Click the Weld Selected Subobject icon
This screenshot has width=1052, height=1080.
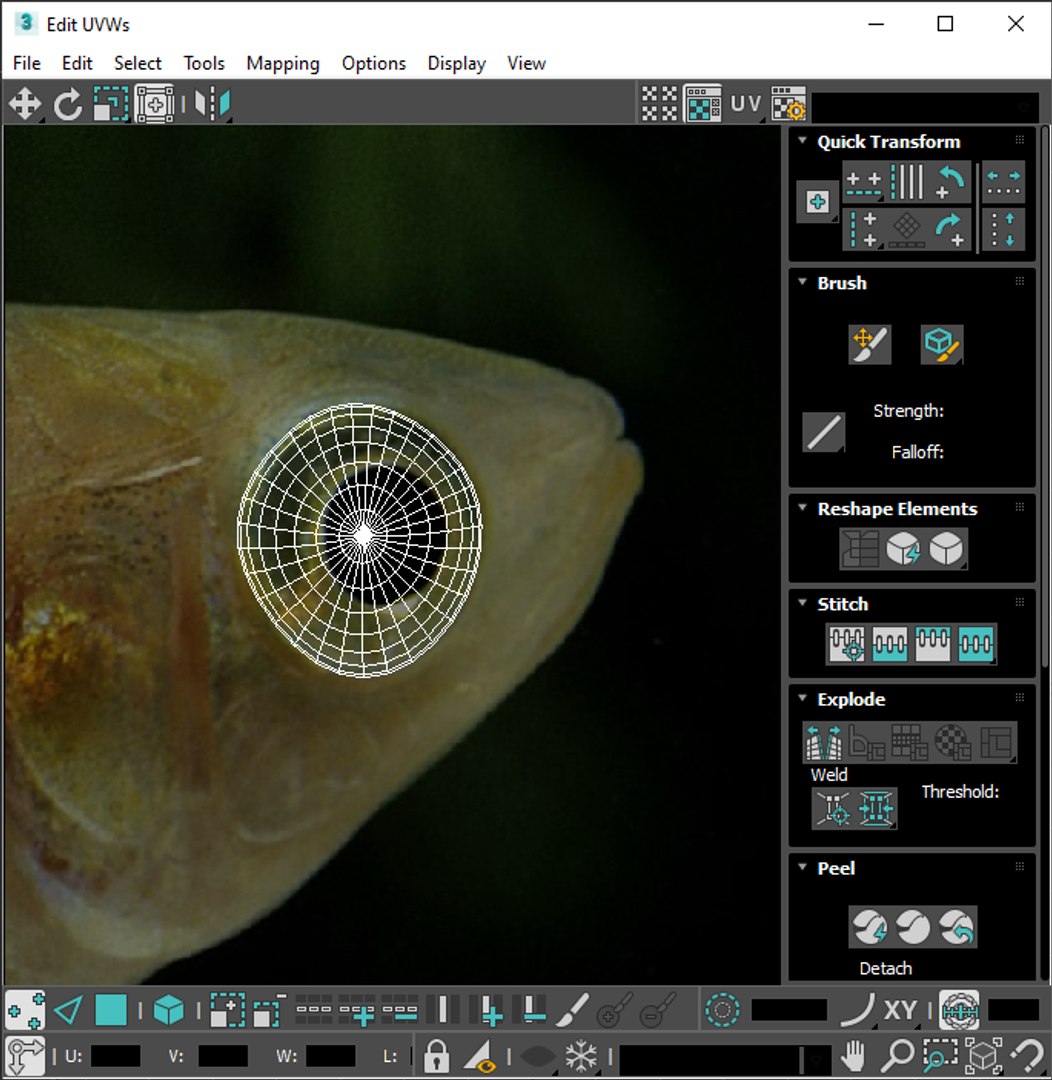coord(876,808)
